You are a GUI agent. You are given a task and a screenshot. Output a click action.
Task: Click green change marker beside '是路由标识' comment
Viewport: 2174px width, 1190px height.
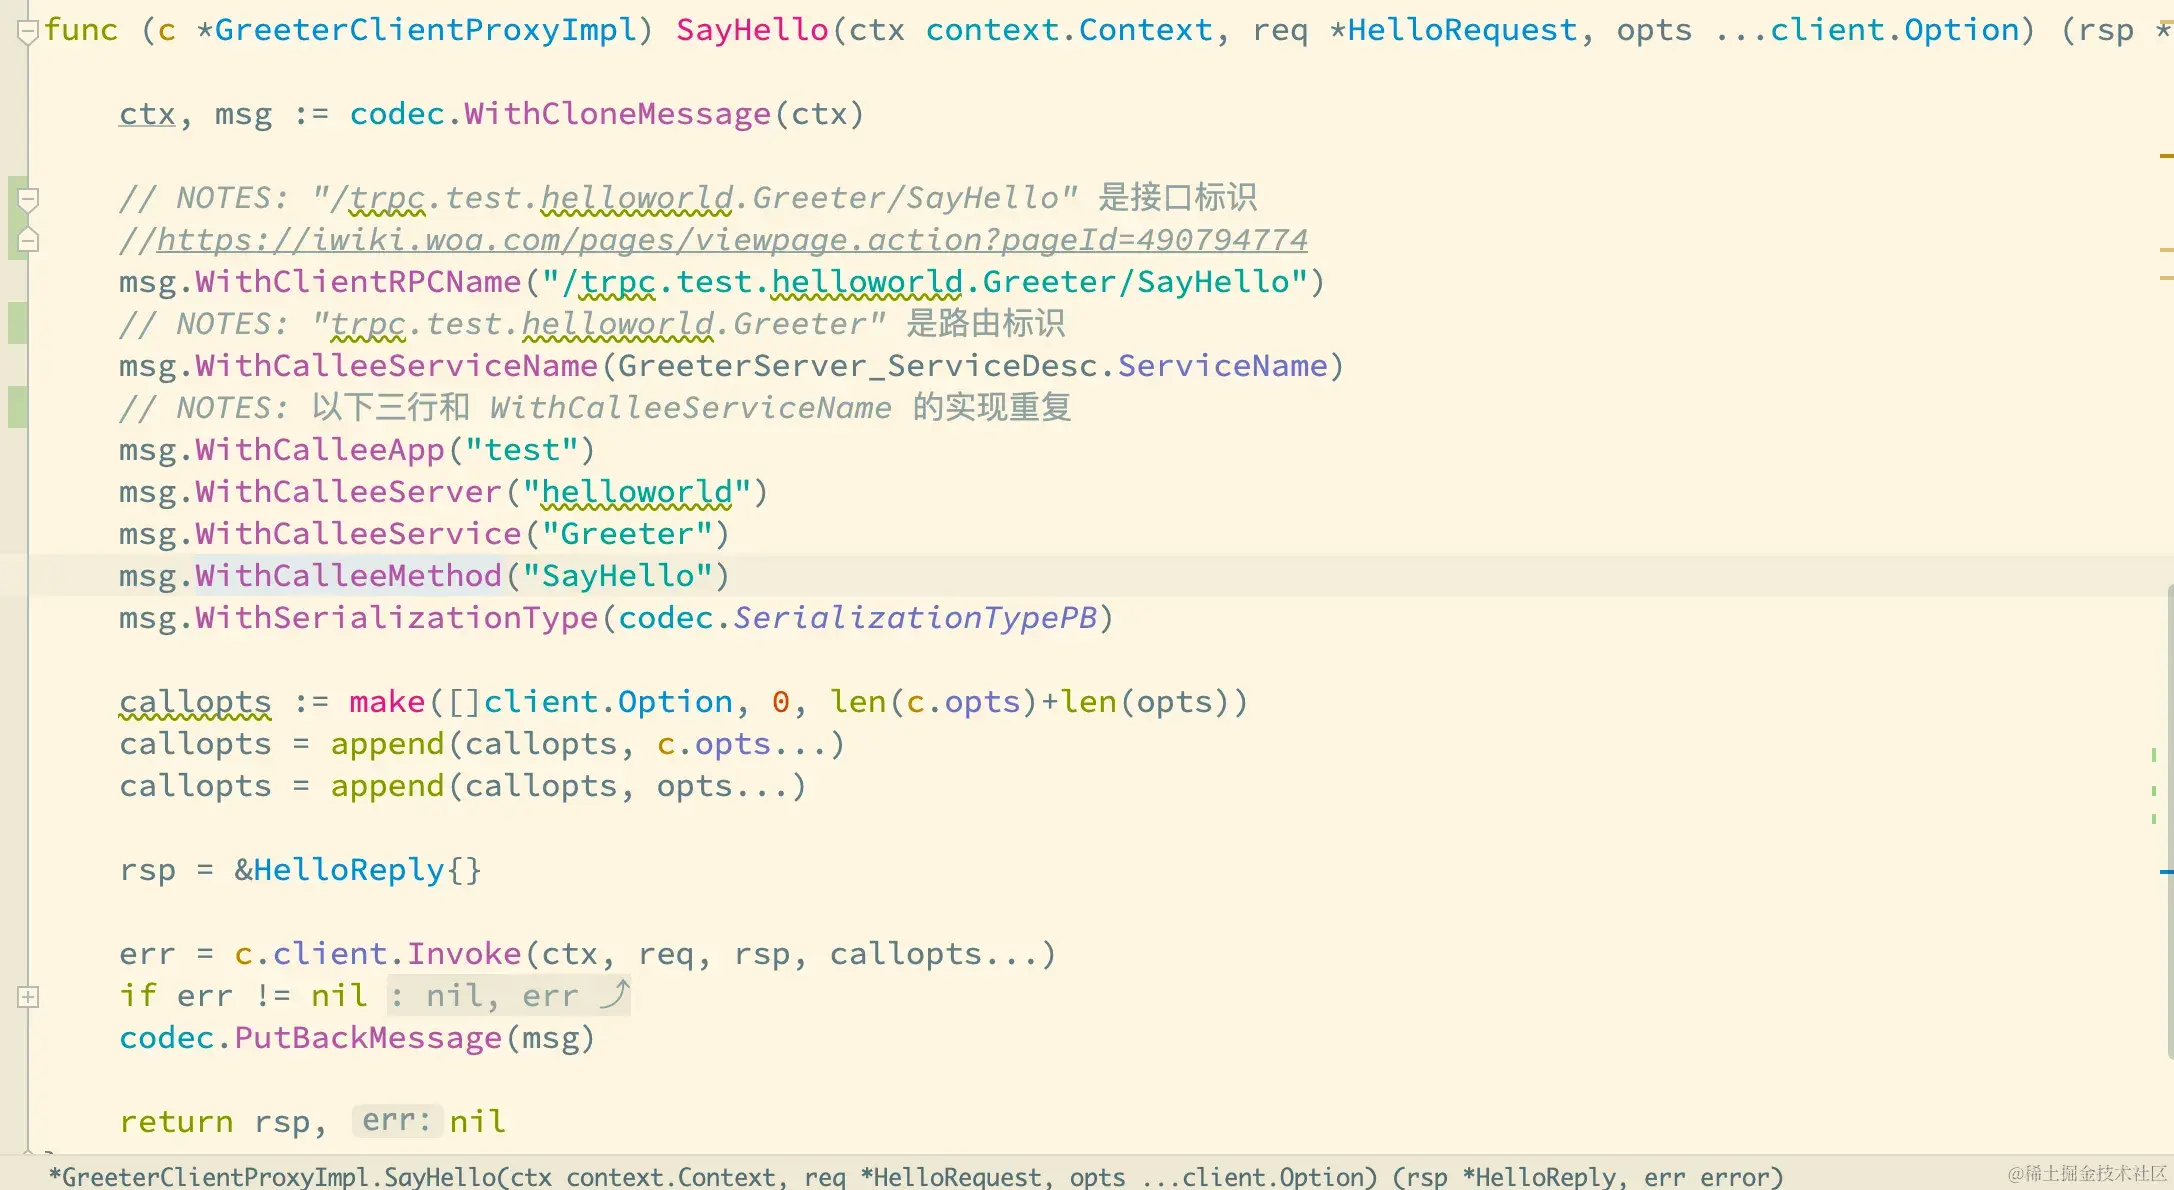tap(17, 324)
